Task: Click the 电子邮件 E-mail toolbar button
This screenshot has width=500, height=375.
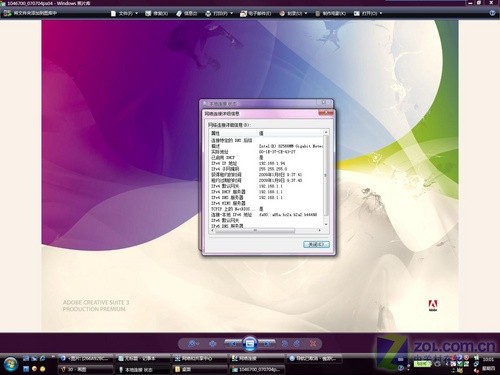Action: (x=256, y=13)
